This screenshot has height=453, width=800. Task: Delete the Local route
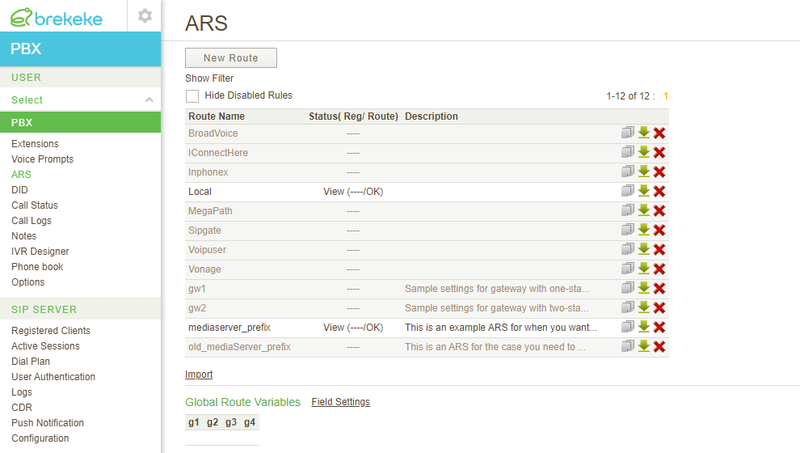659,191
